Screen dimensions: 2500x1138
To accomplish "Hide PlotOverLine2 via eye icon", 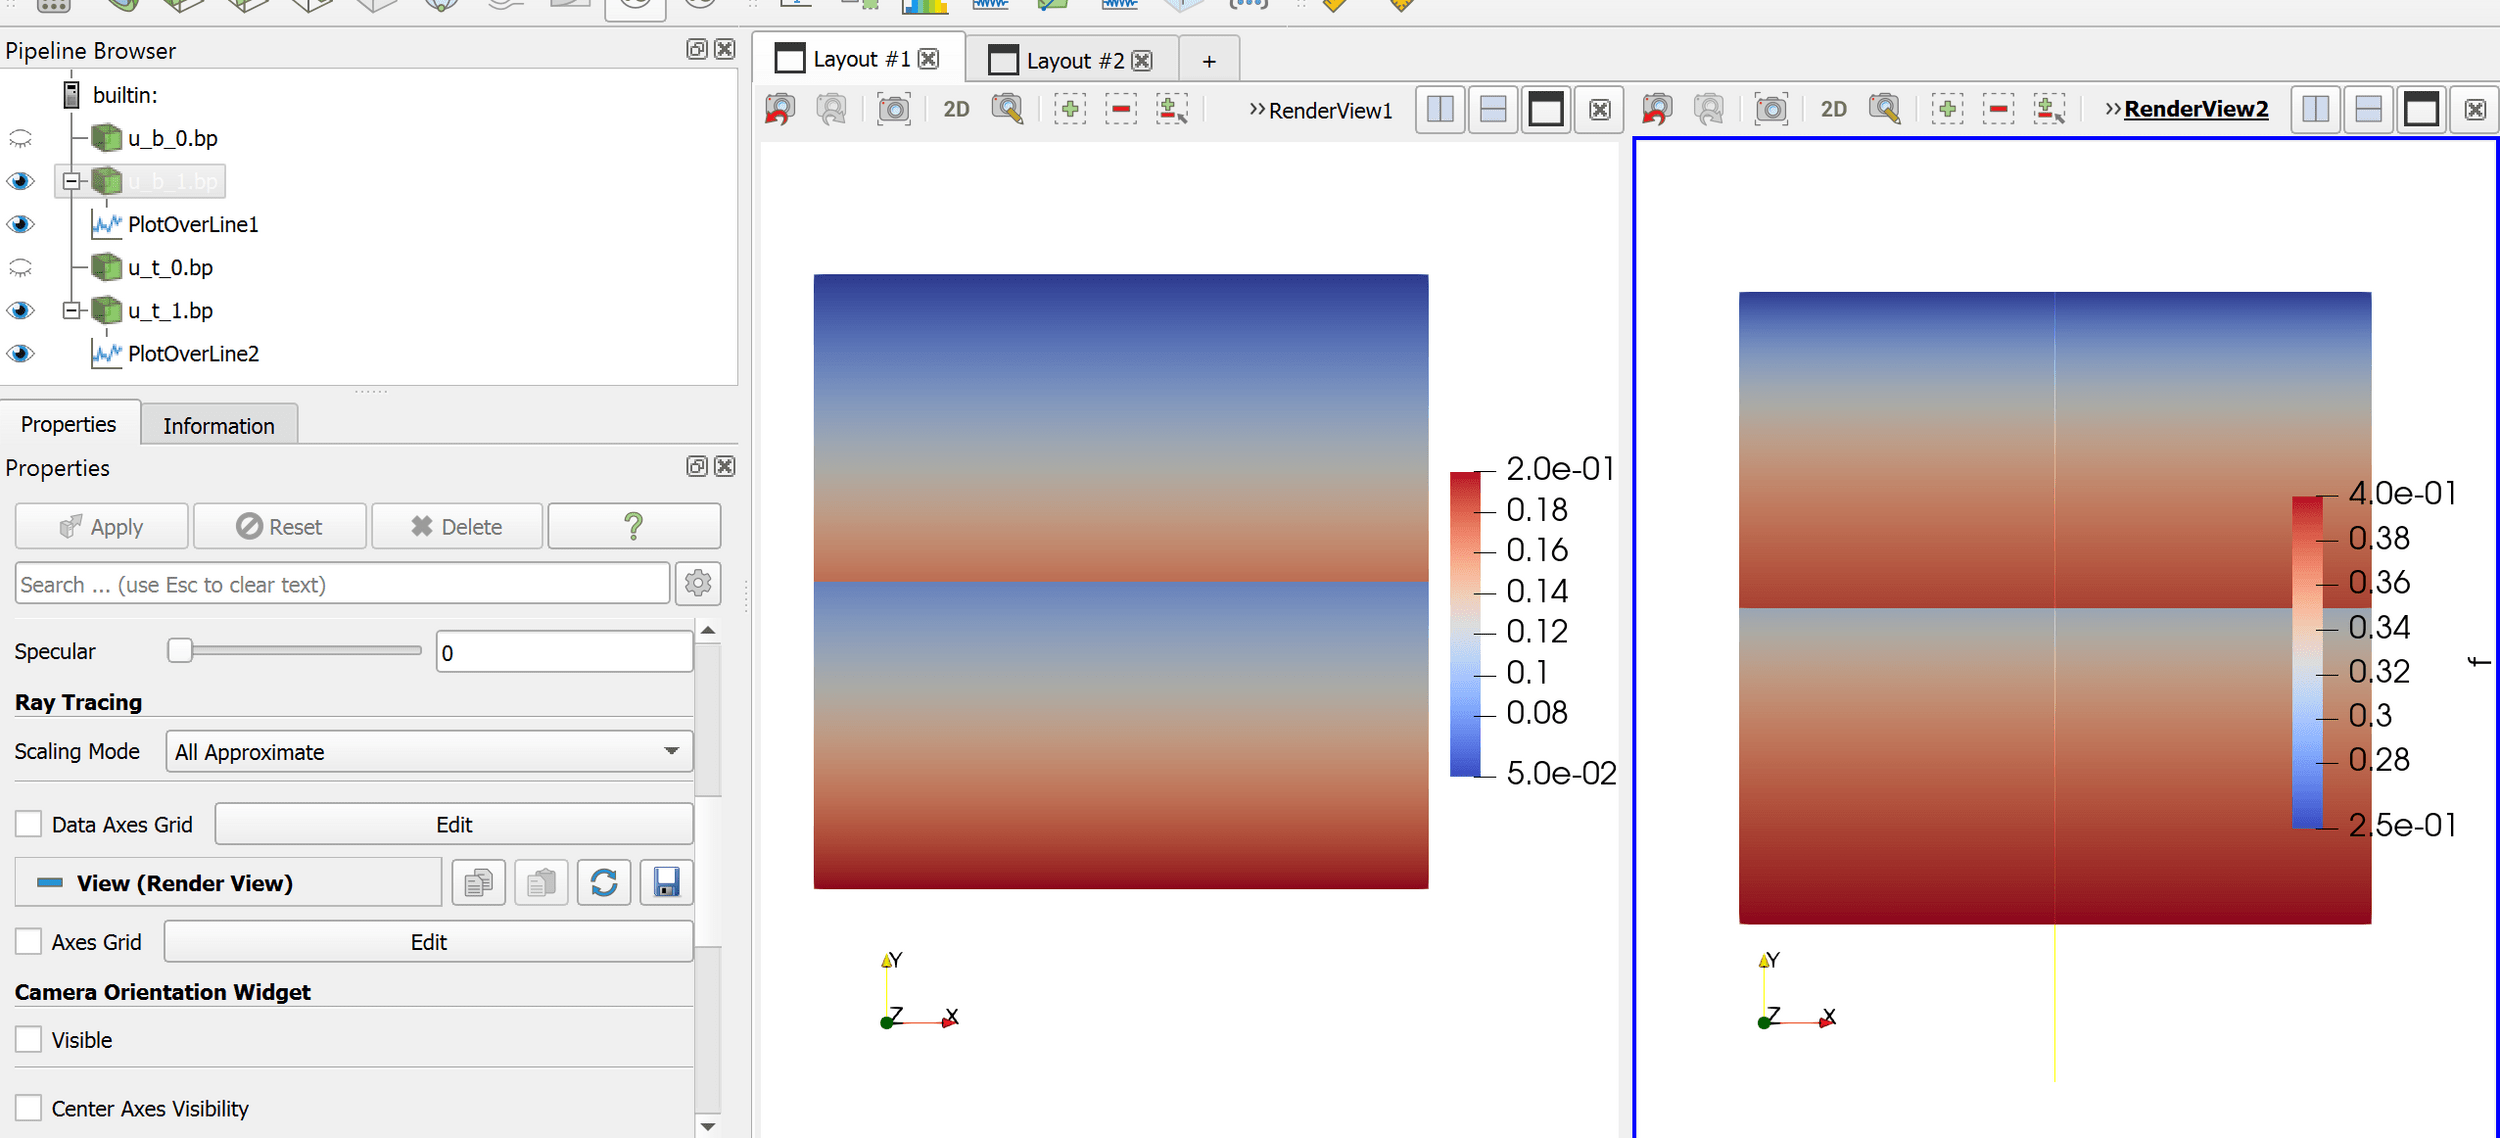I will [20, 353].
